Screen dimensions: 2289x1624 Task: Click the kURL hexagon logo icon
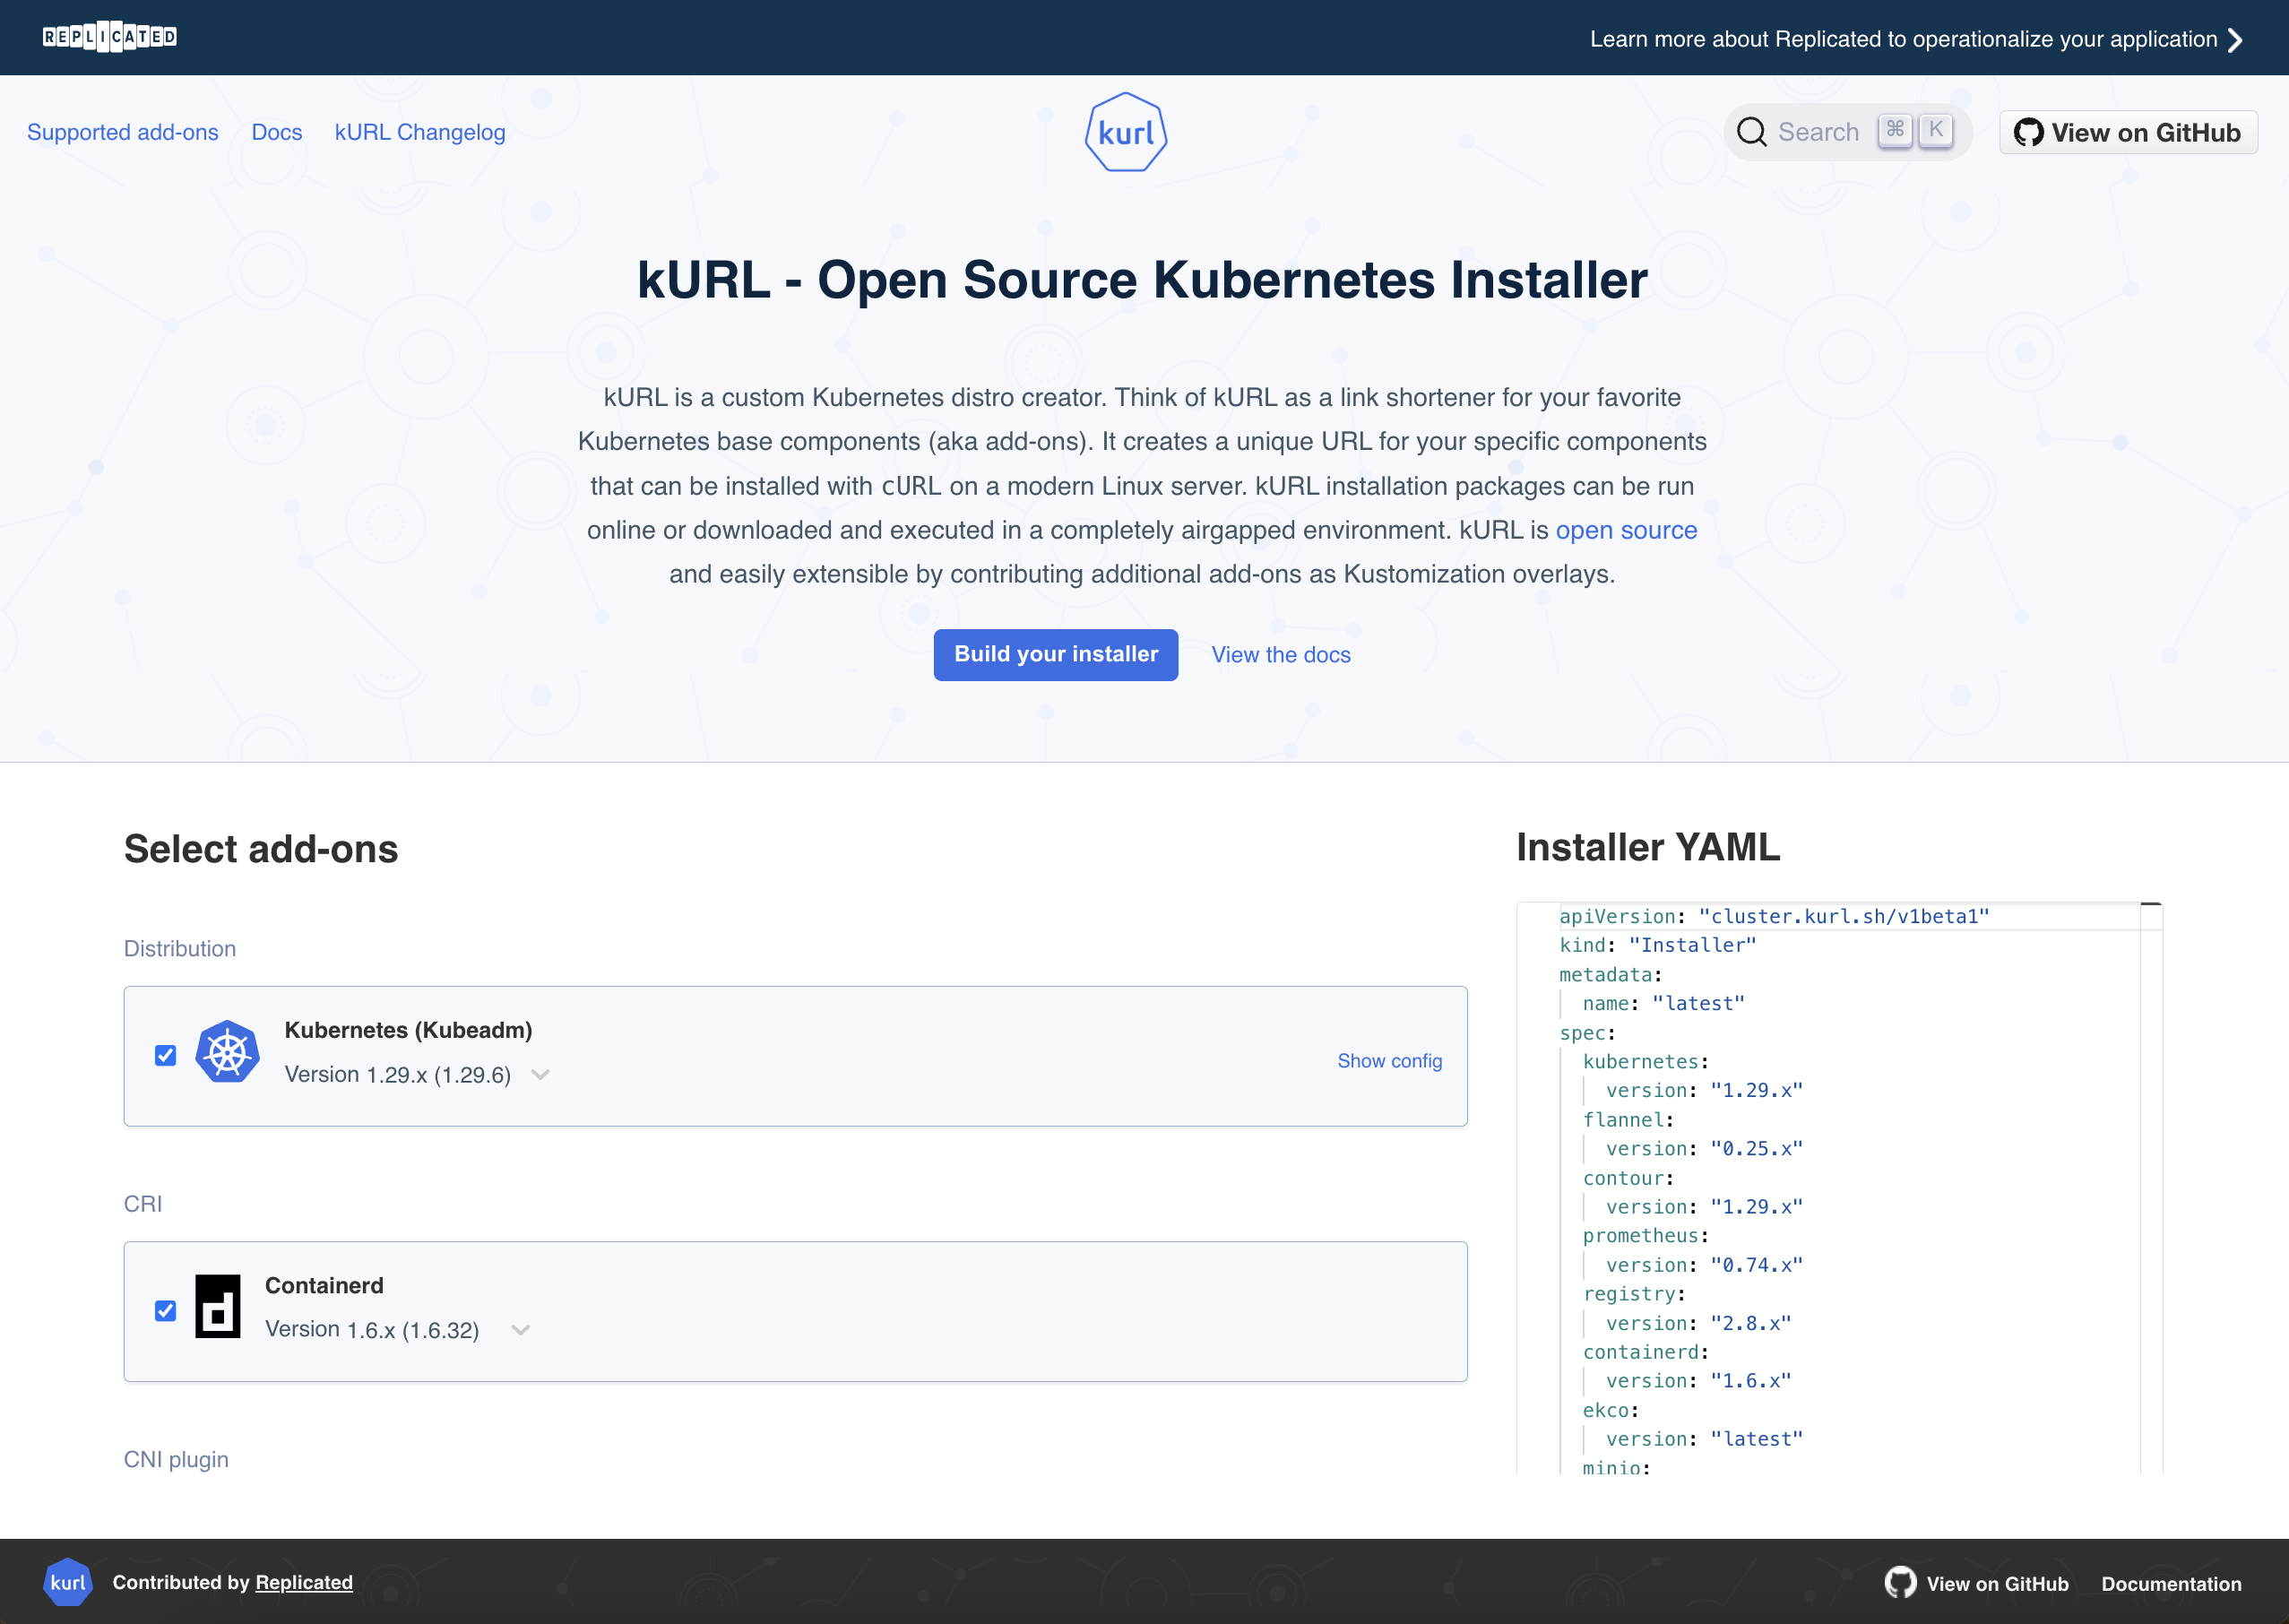1124,132
